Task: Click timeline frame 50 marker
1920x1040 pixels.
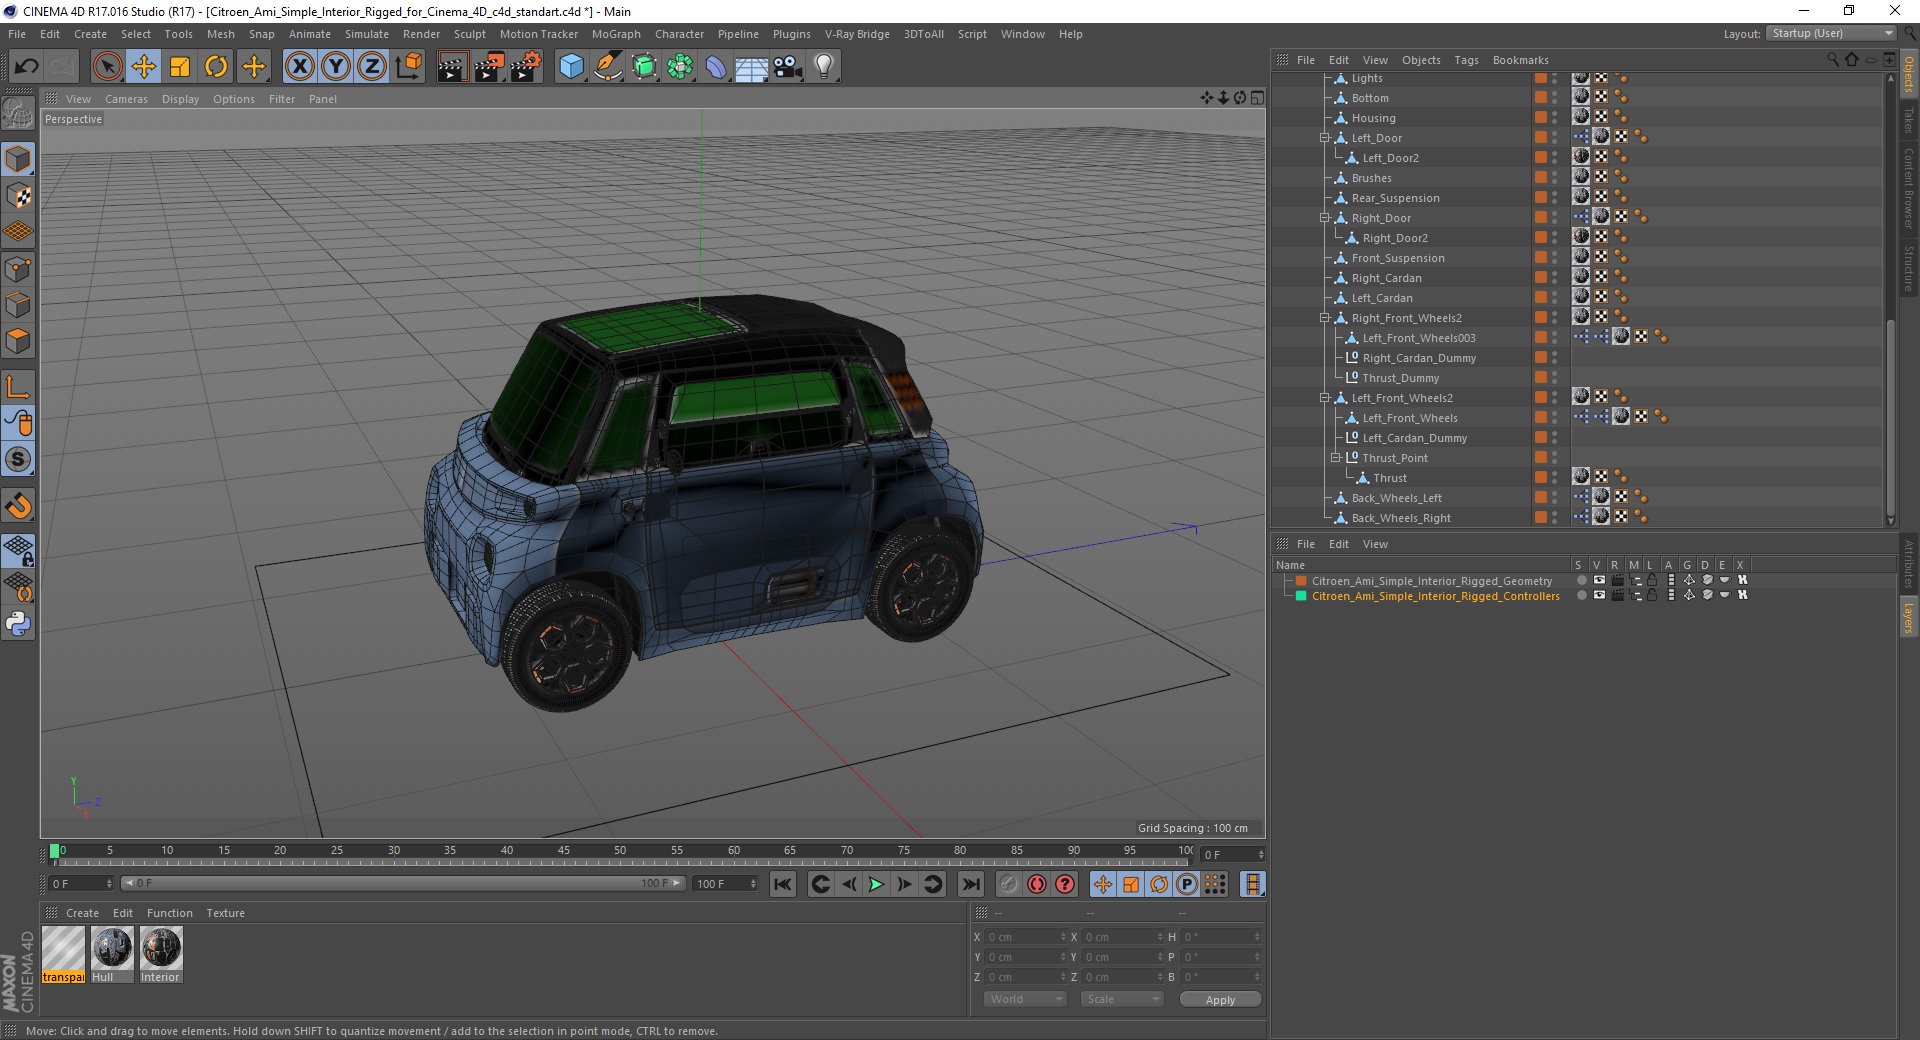Action: point(620,852)
